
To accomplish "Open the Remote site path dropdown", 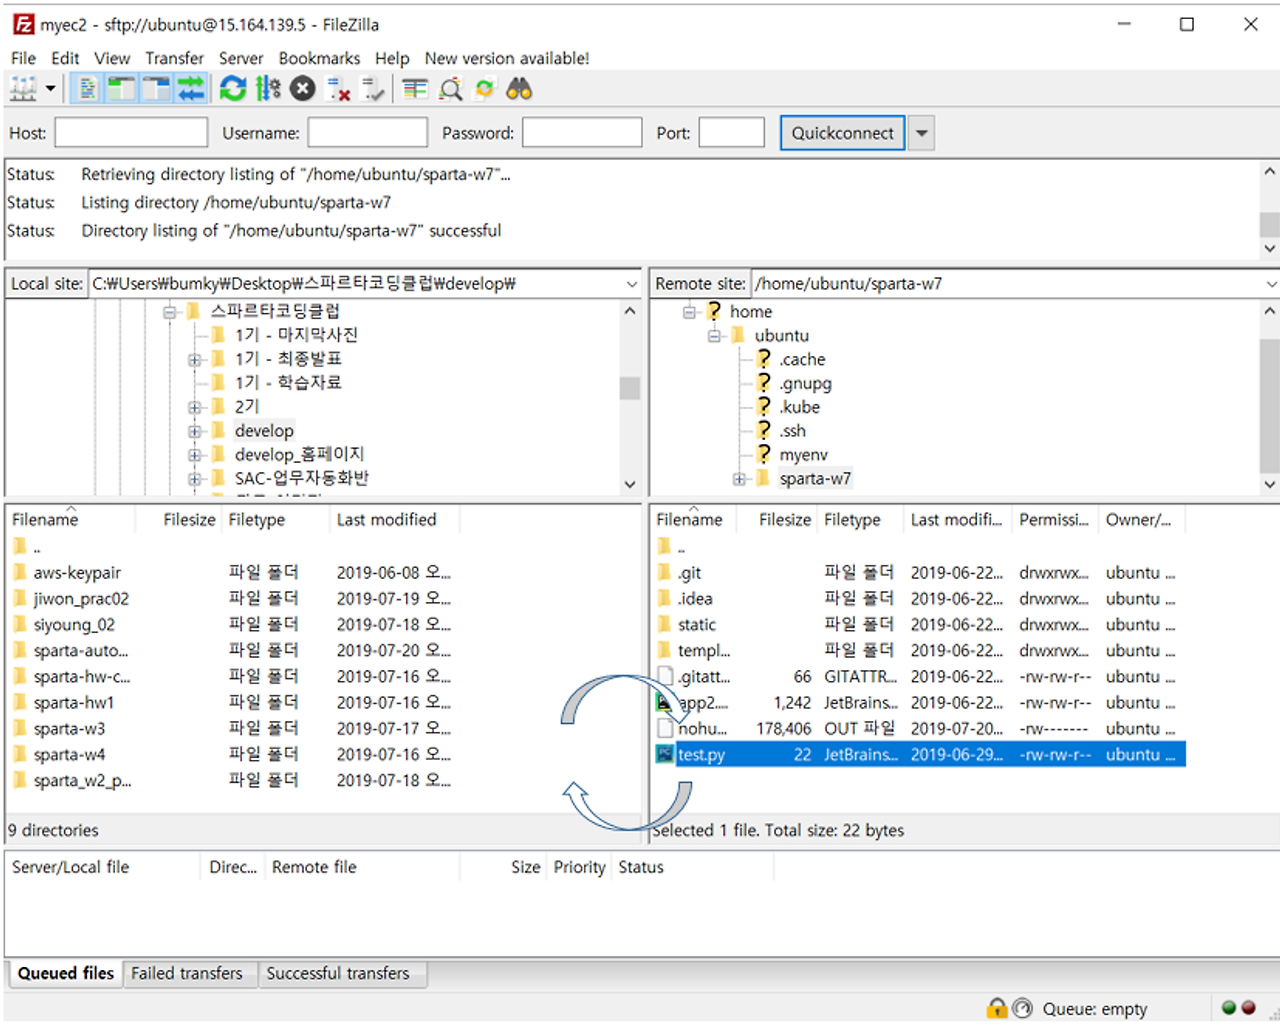I will pyautogui.click(x=1270, y=284).
